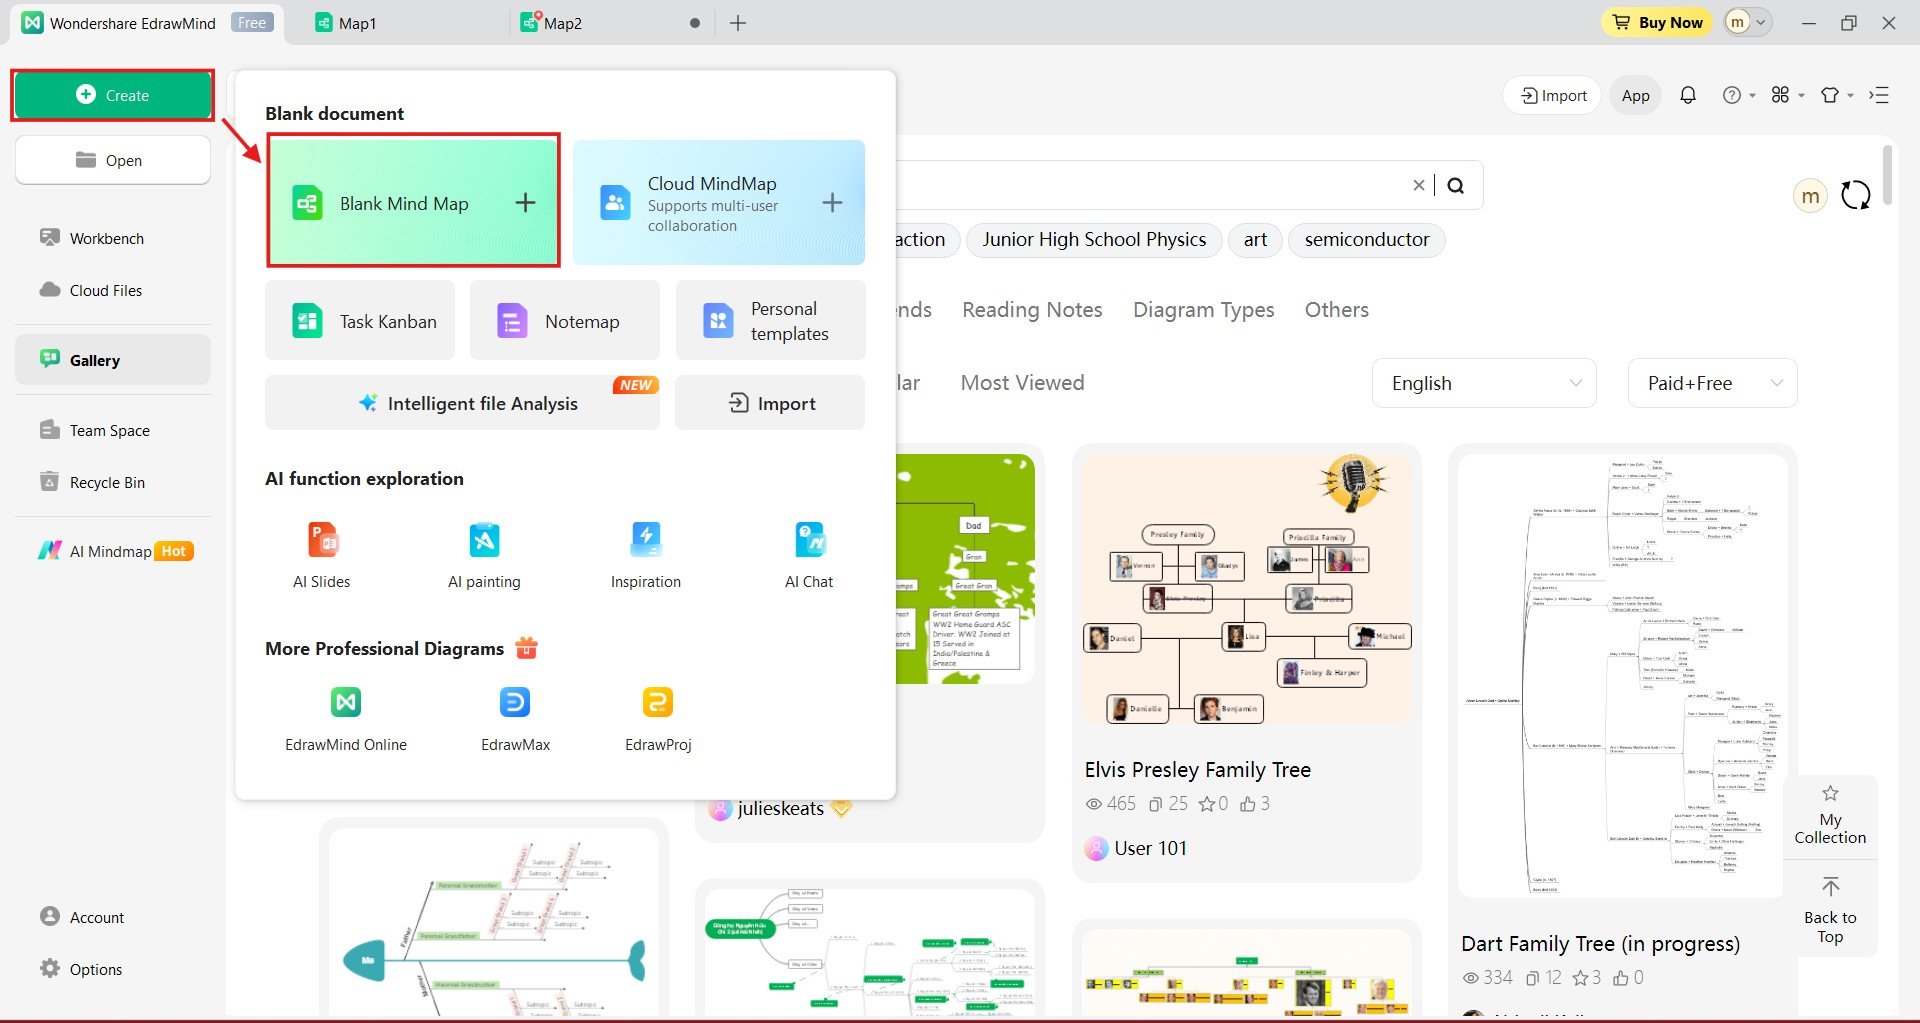Open Options settings

click(x=95, y=969)
